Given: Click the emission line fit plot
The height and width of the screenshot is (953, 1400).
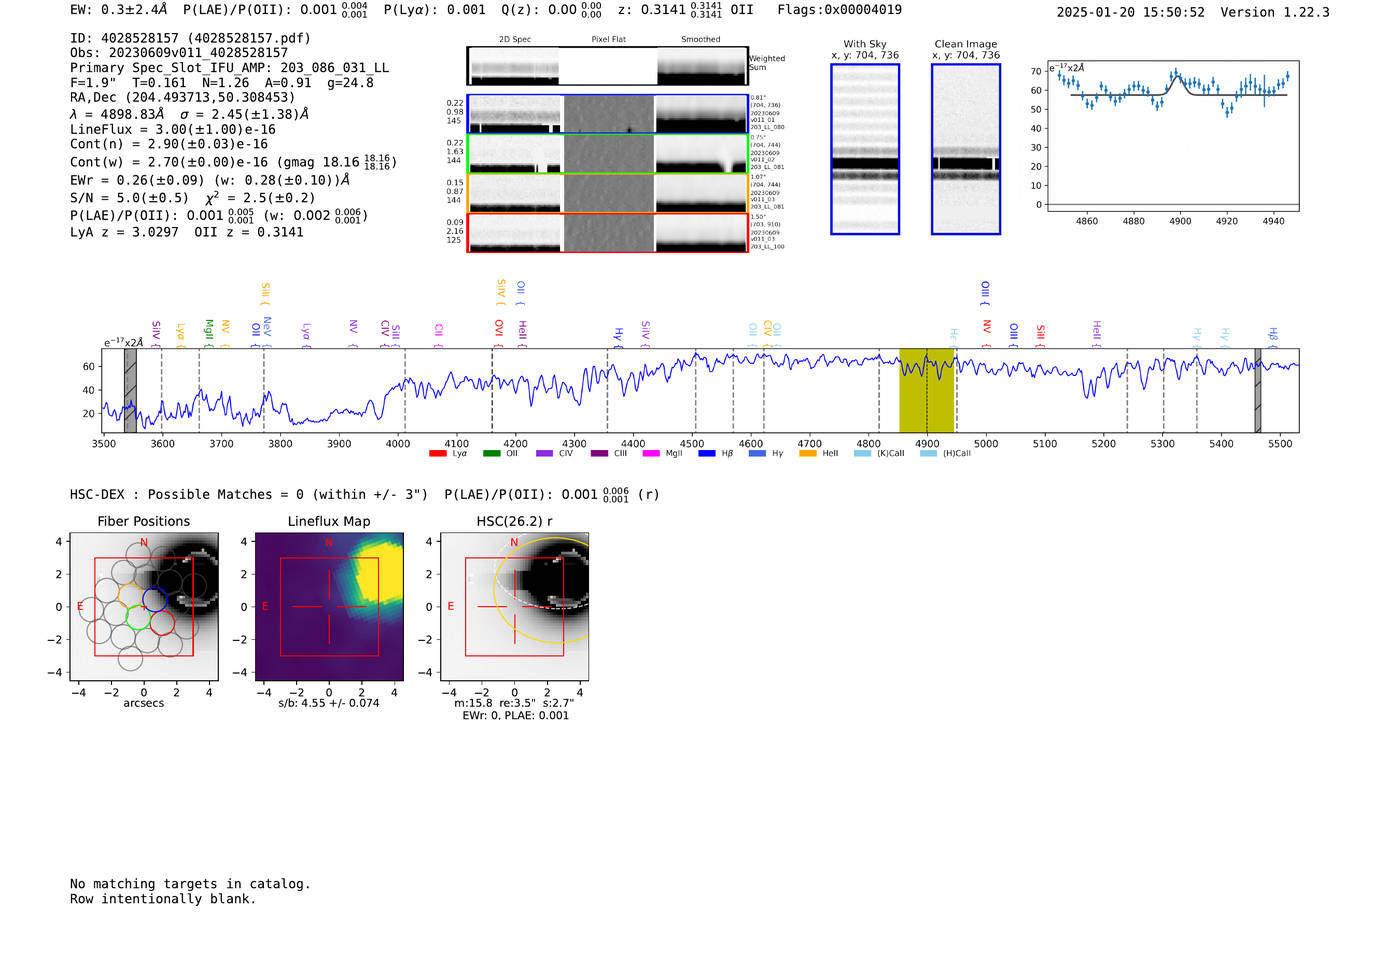Looking at the screenshot, I should [x=1172, y=137].
